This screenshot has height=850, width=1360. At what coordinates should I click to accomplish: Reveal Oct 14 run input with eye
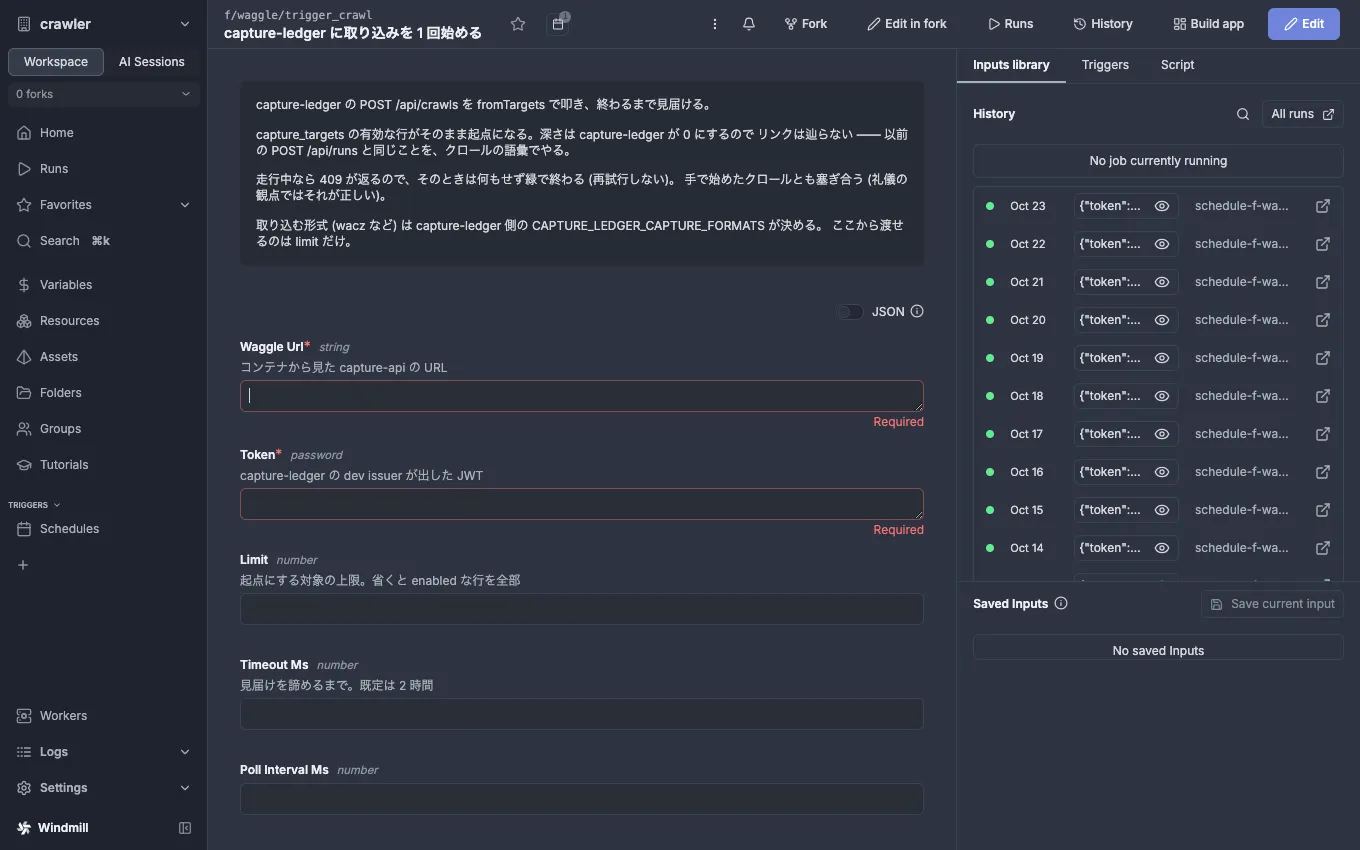tap(1162, 548)
